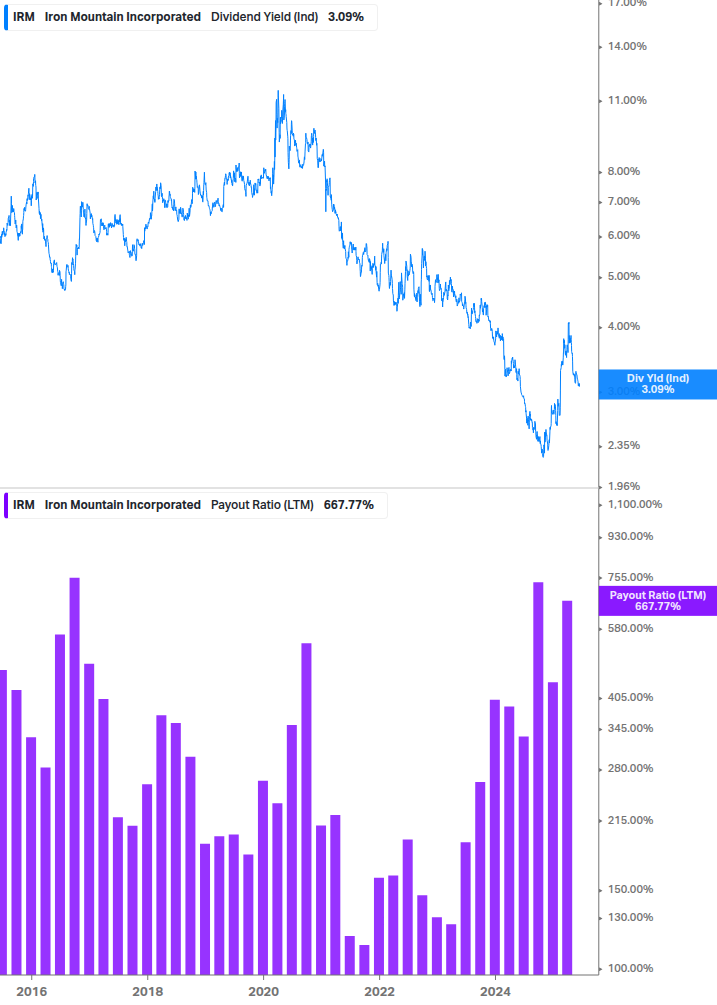Click the 580.00% payout ratio axis value
Viewport: 717px width, 1005px height.
(x=630, y=628)
